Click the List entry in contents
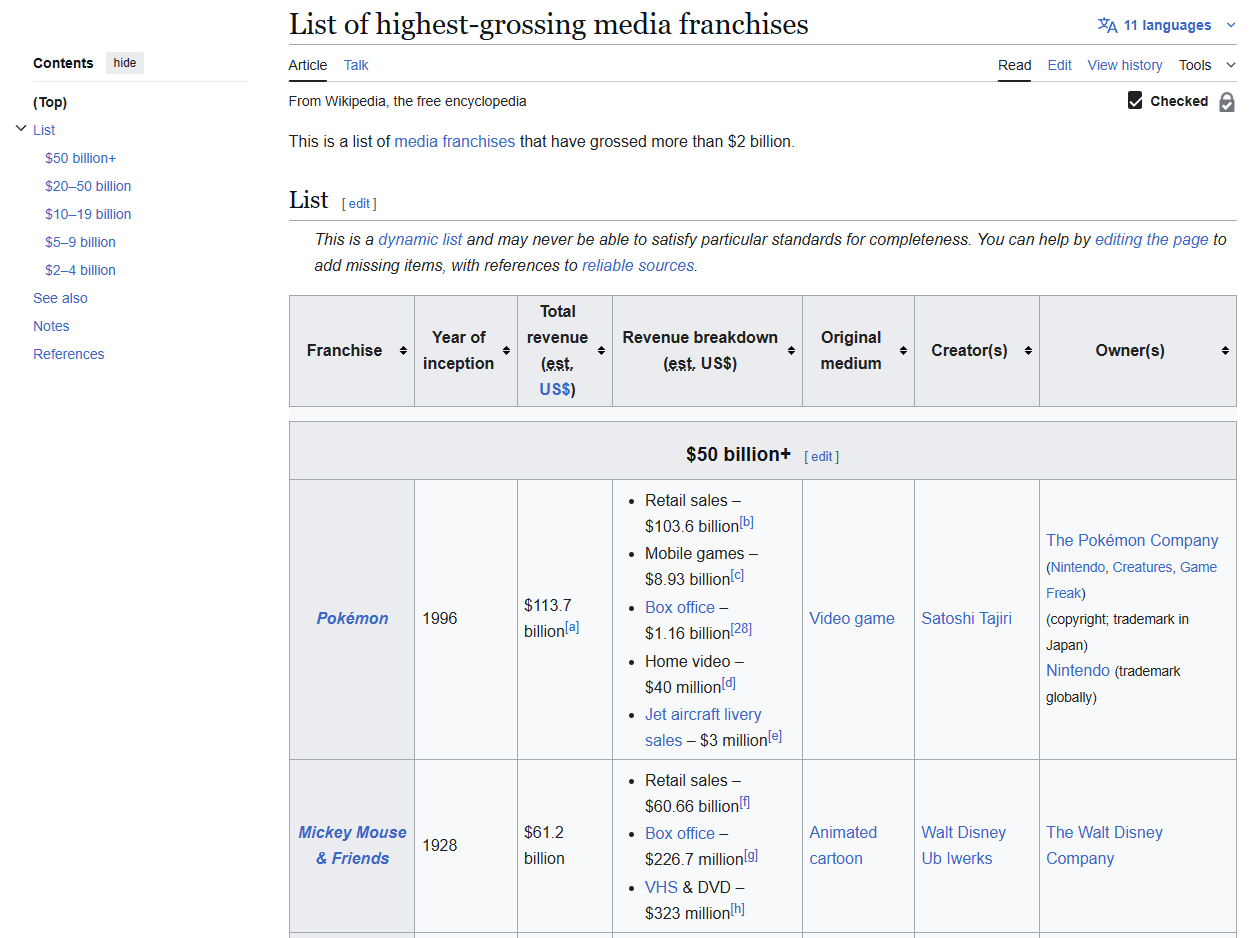The image size is (1252, 938). point(44,130)
